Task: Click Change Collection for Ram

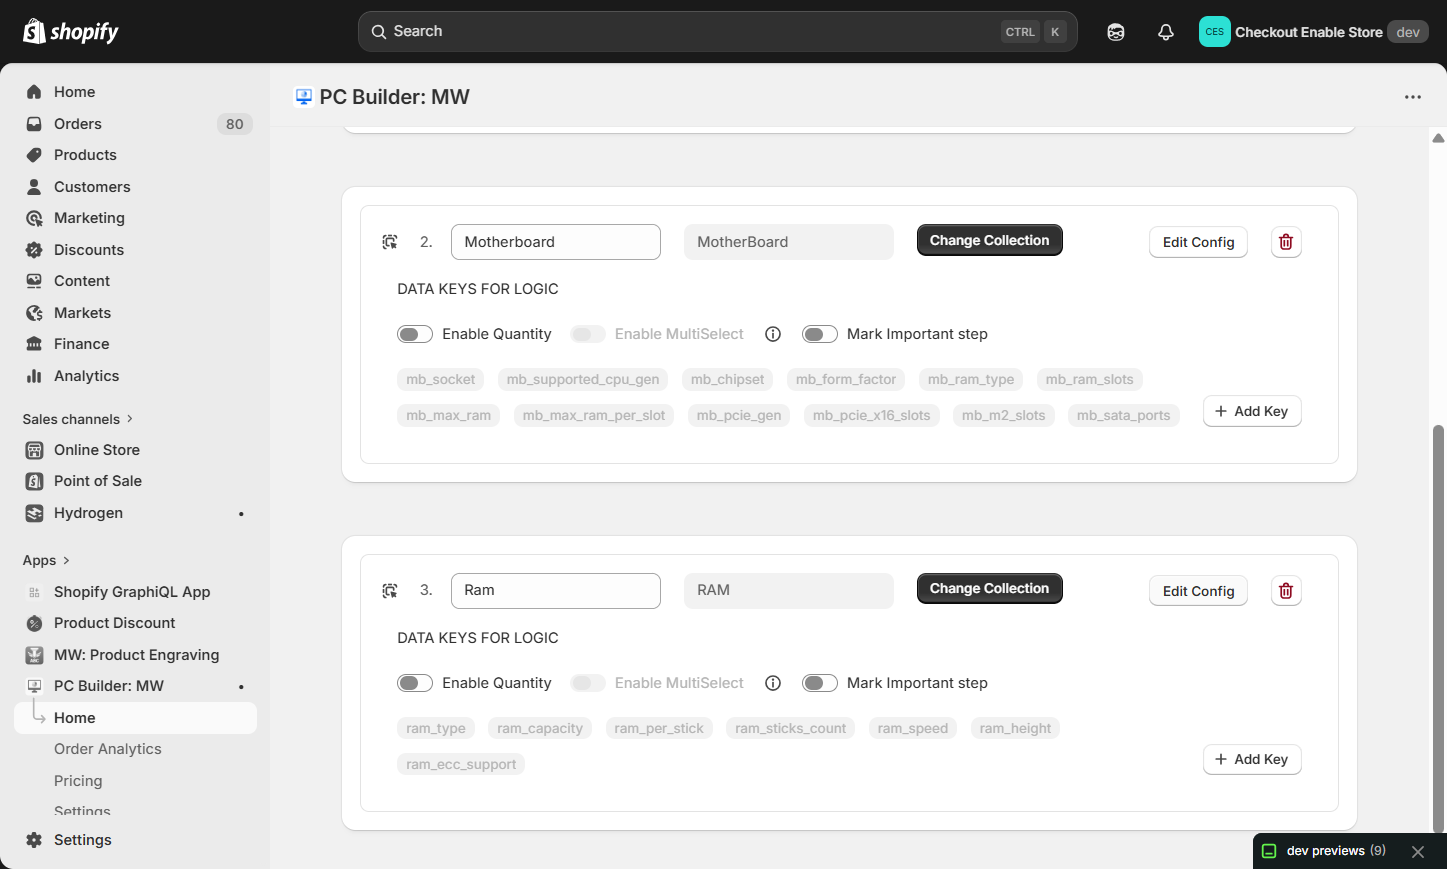Action: pos(990,588)
